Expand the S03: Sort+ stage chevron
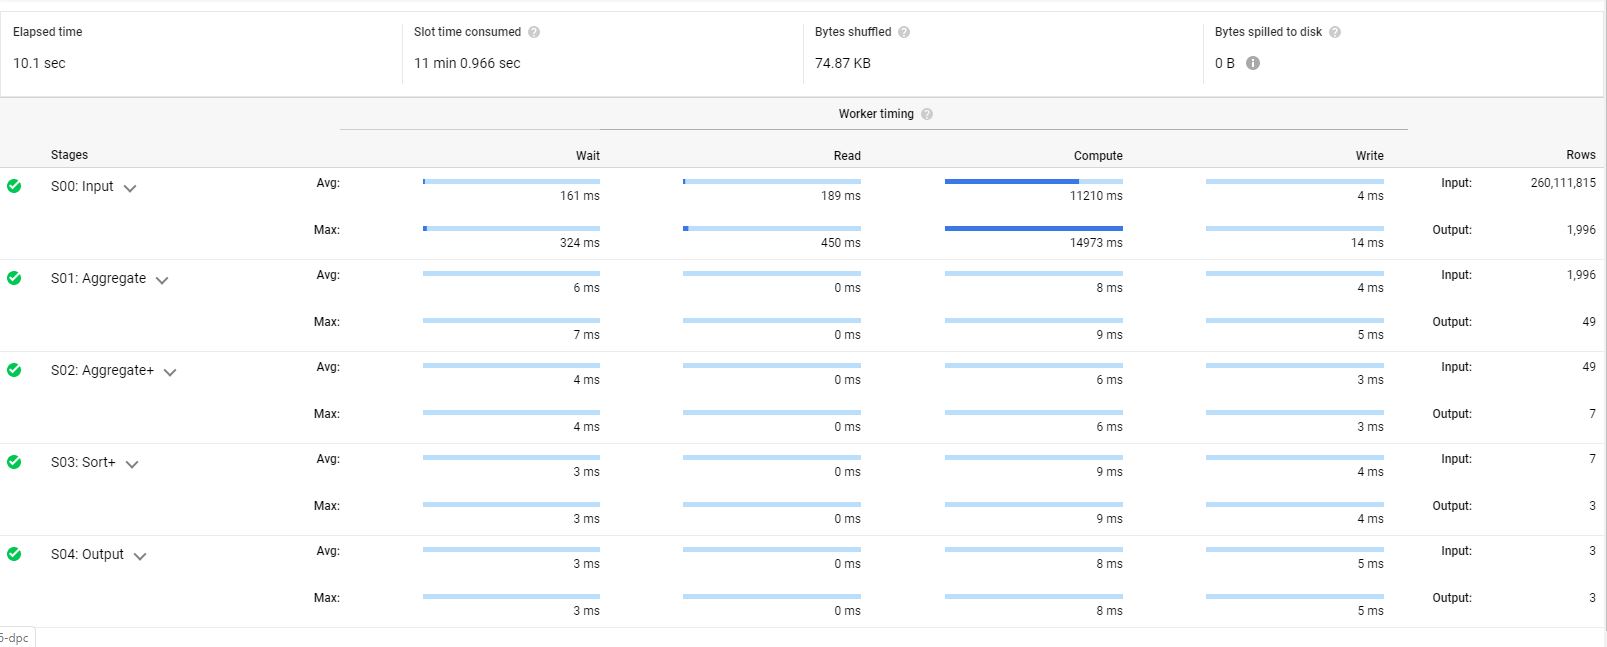1607x647 pixels. coord(132,464)
